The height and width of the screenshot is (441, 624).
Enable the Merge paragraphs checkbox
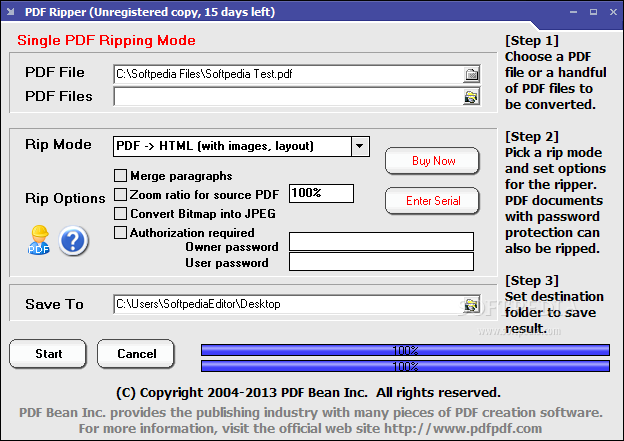pos(120,176)
